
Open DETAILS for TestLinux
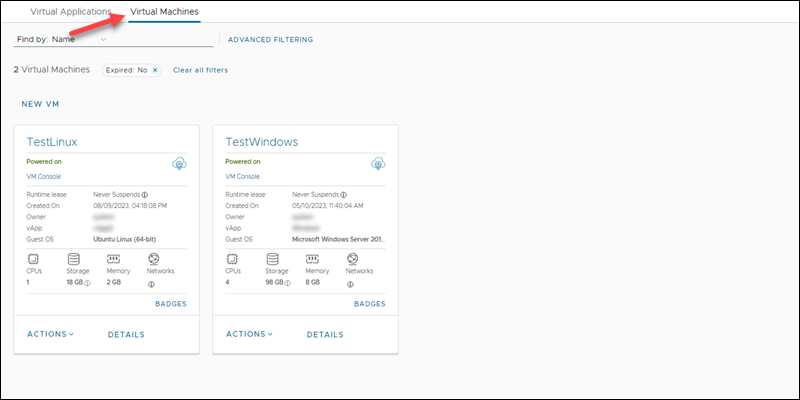pos(126,335)
